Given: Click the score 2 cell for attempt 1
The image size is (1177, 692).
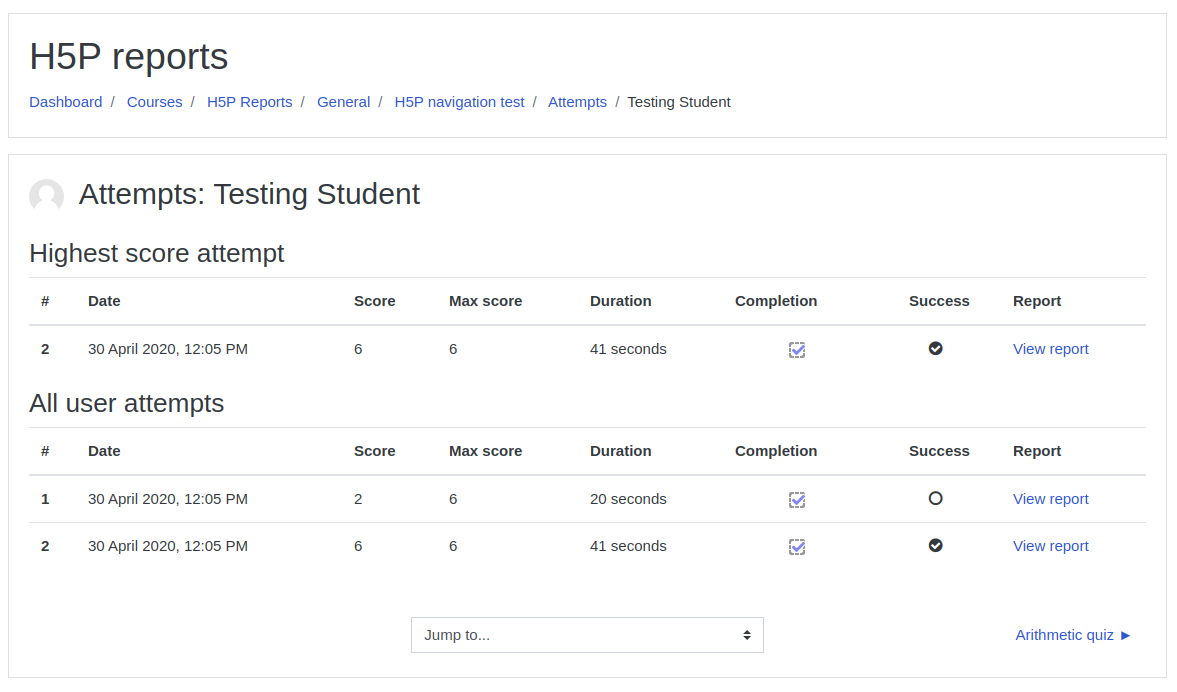Looking at the screenshot, I should tap(358, 499).
